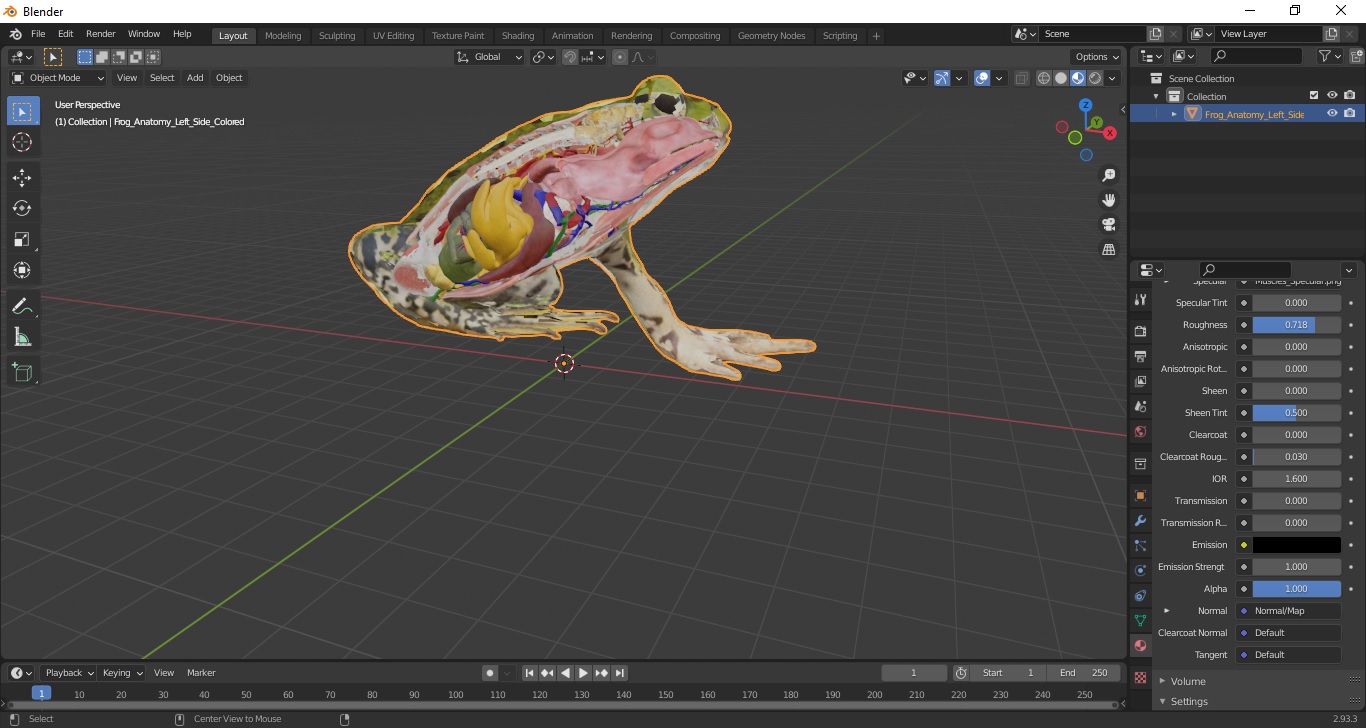1366x728 pixels.
Task: Jump to last frame endpoint
Action: [620, 673]
